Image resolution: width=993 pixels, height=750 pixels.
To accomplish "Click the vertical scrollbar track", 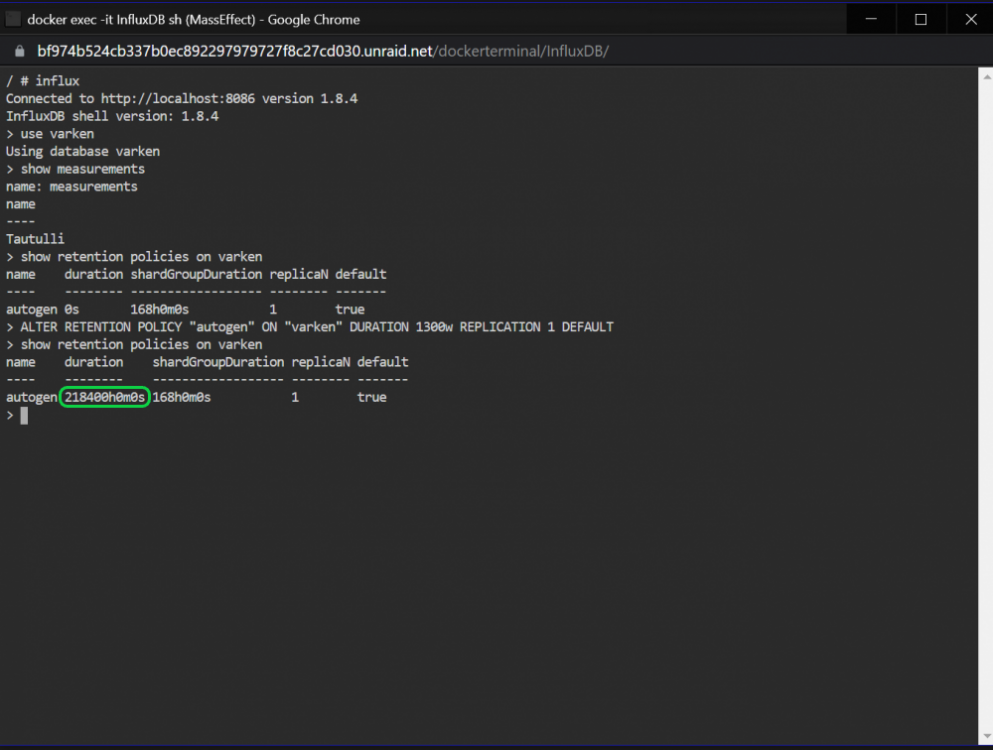I will click(x=986, y=405).
